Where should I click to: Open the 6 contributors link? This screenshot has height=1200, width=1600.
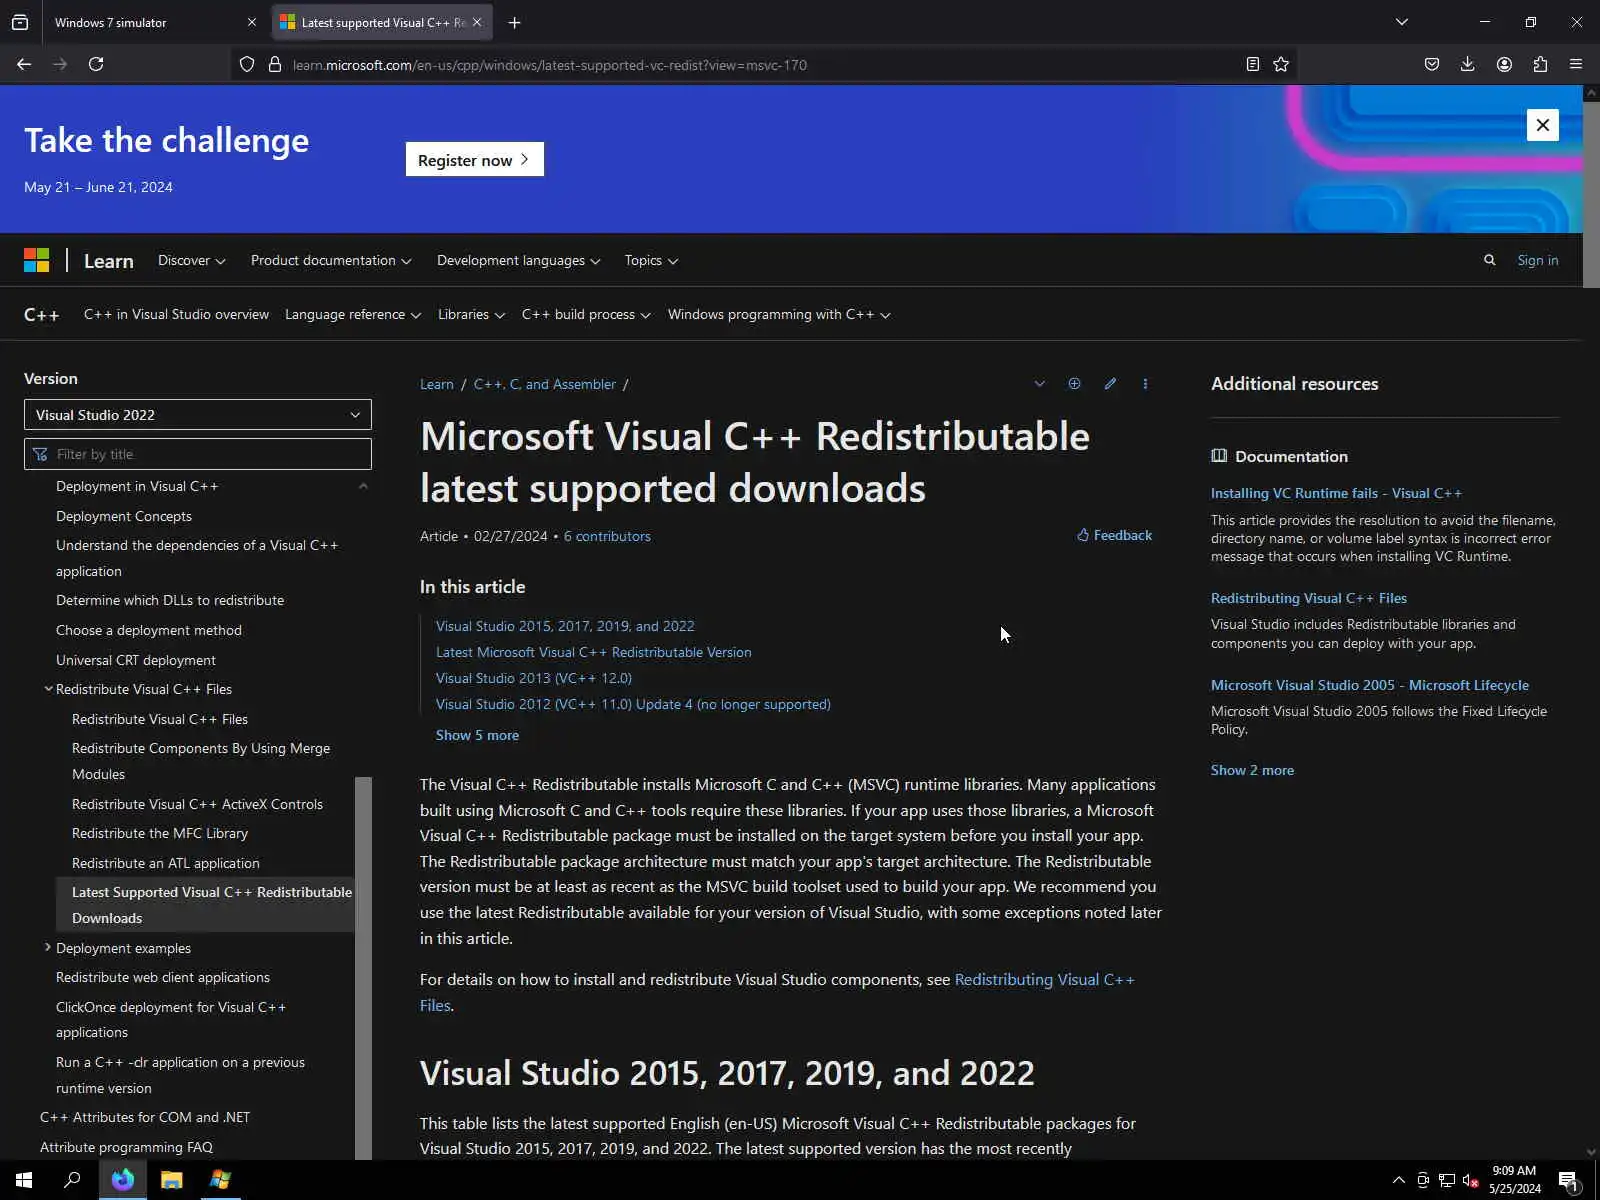pyautogui.click(x=607, y=536)
